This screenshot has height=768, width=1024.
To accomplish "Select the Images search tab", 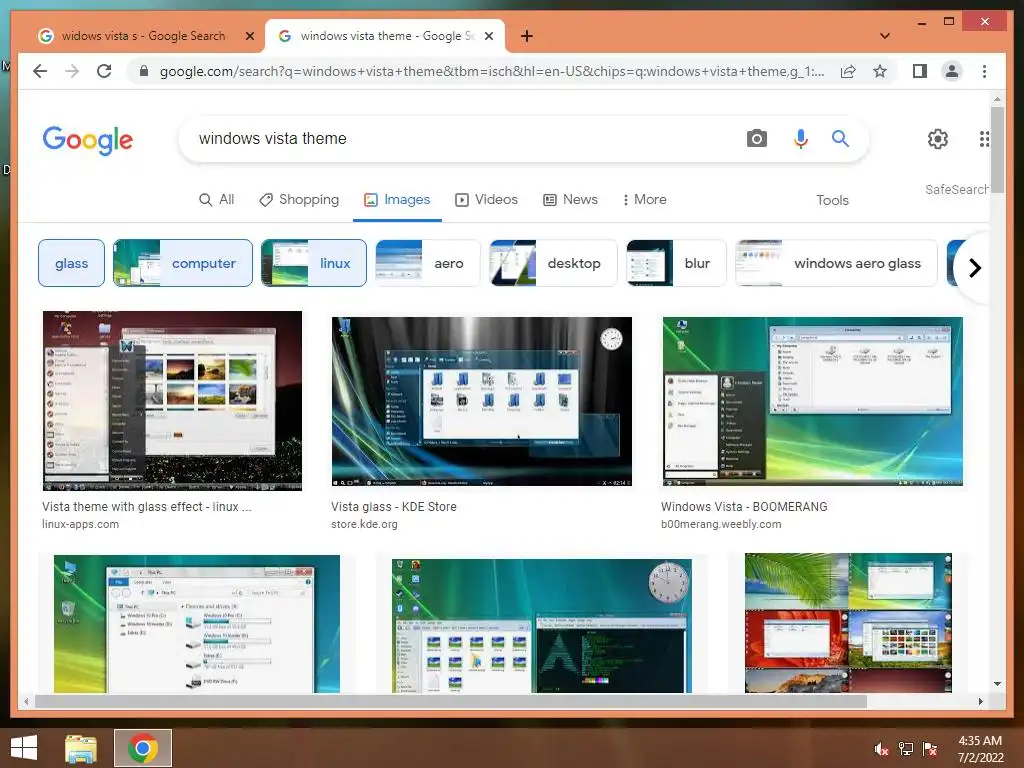I will 397,199.
